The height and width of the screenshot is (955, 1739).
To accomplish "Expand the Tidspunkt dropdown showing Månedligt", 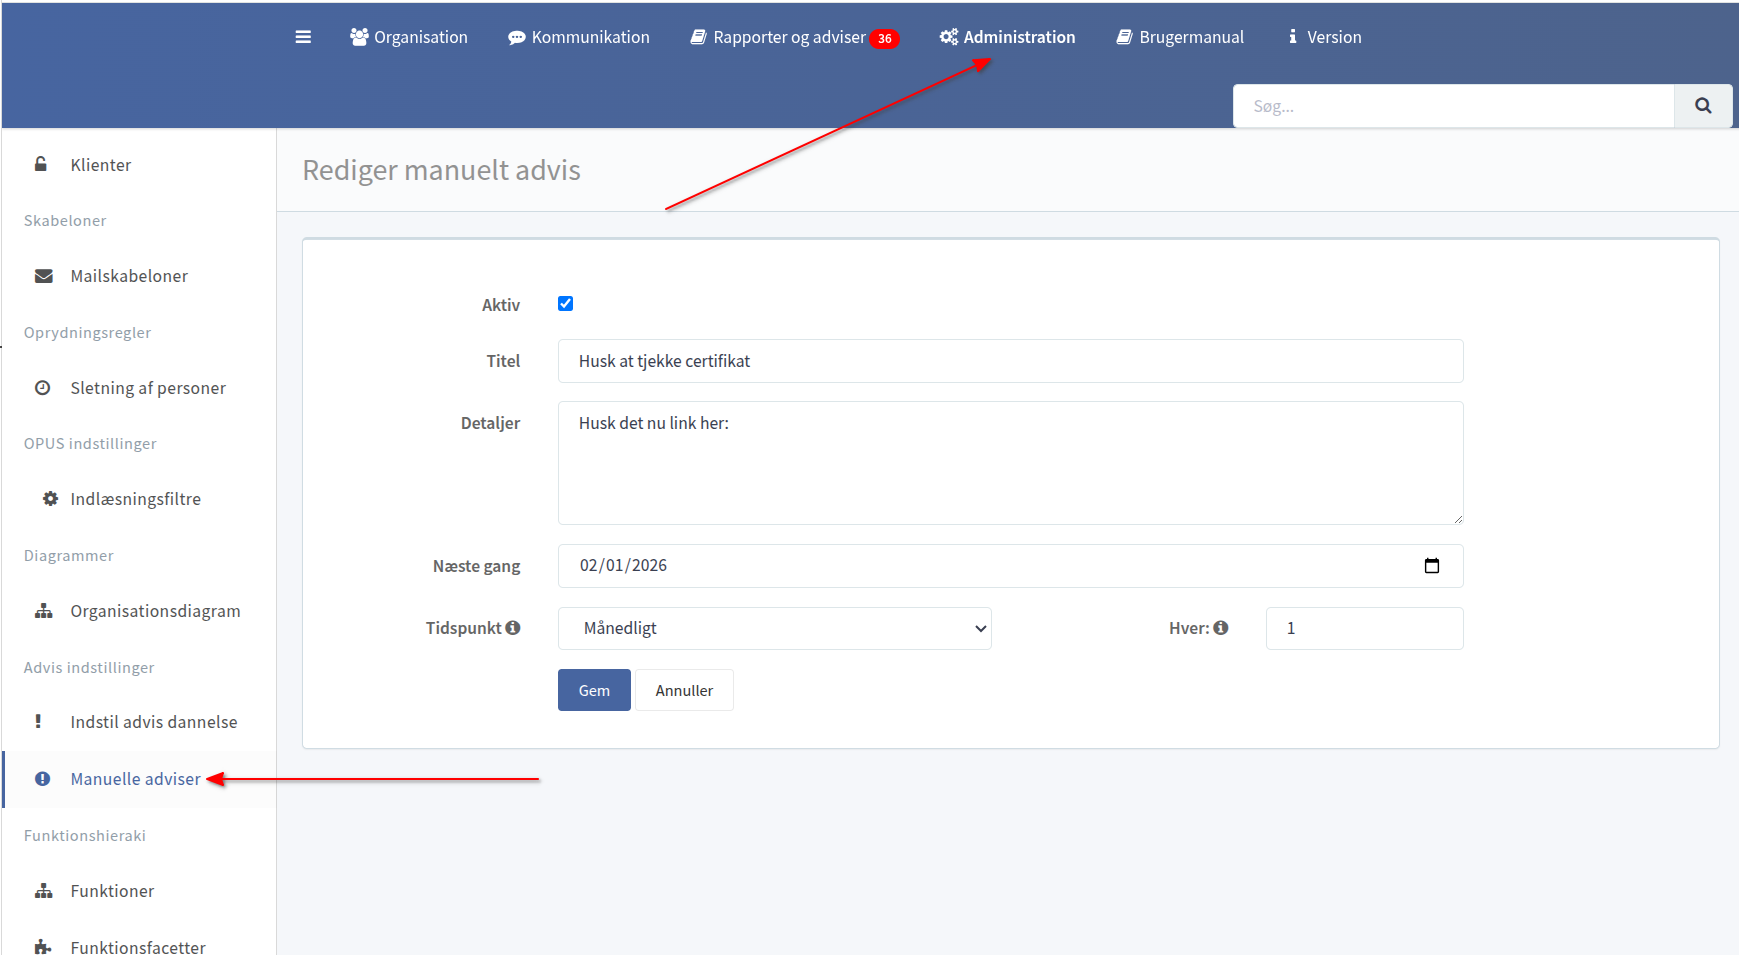I will pyautogui.click(x=774, y=628).
